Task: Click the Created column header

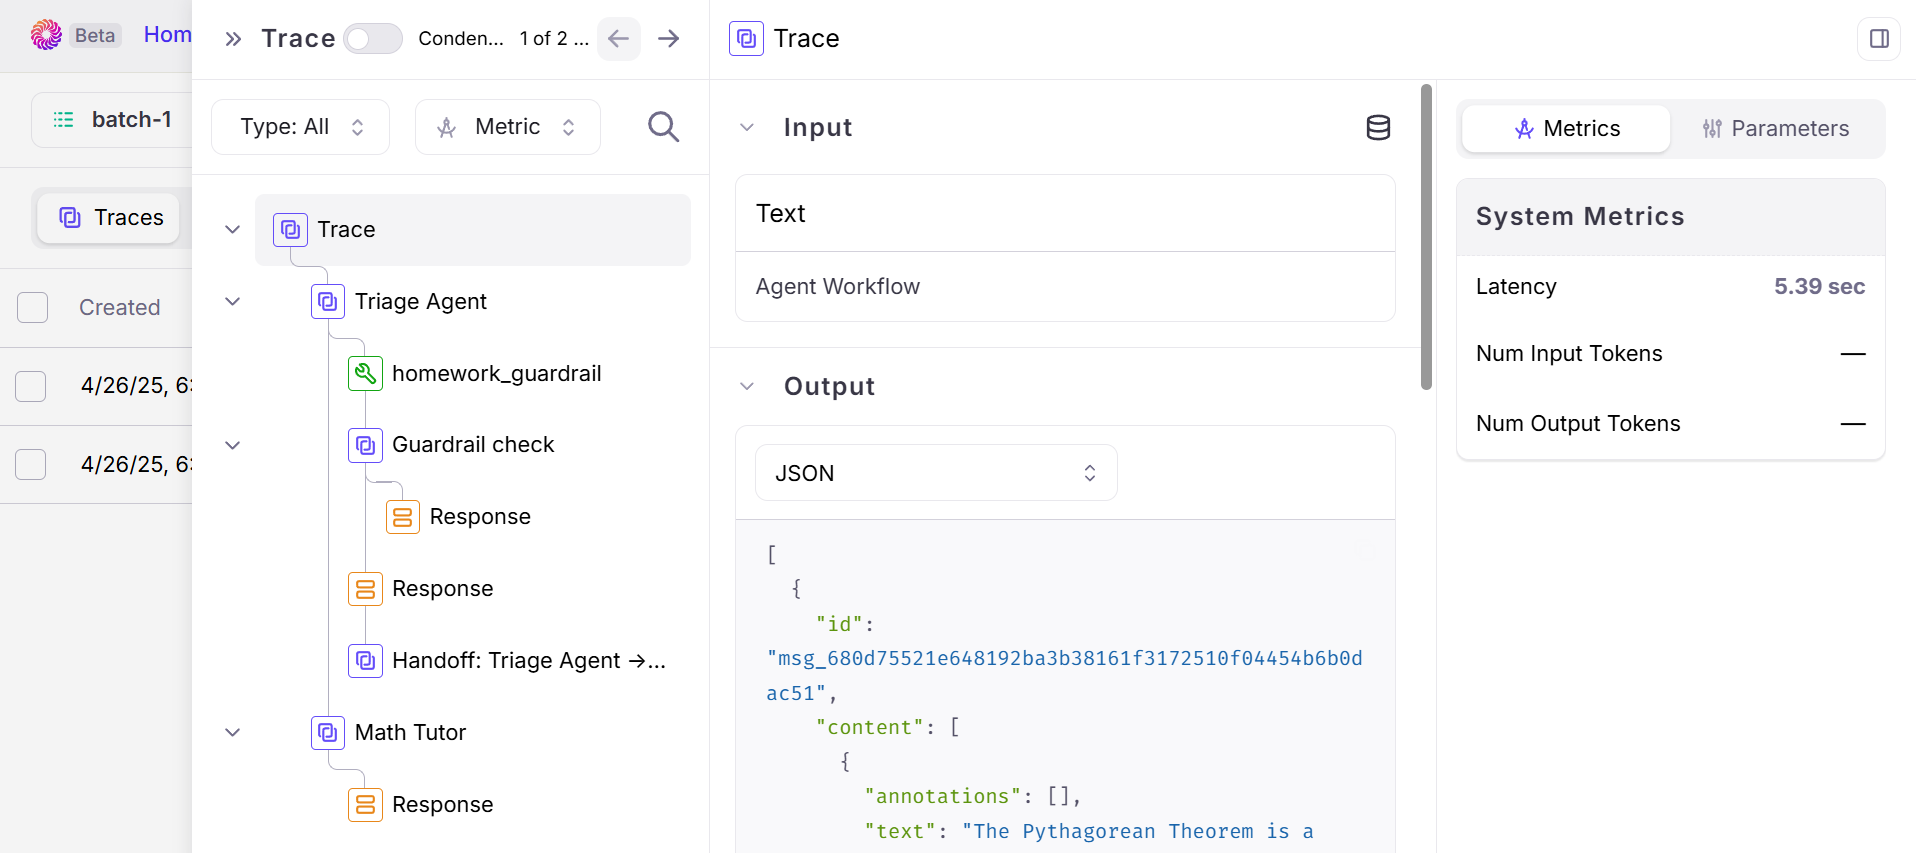Action: pos(120,308)
